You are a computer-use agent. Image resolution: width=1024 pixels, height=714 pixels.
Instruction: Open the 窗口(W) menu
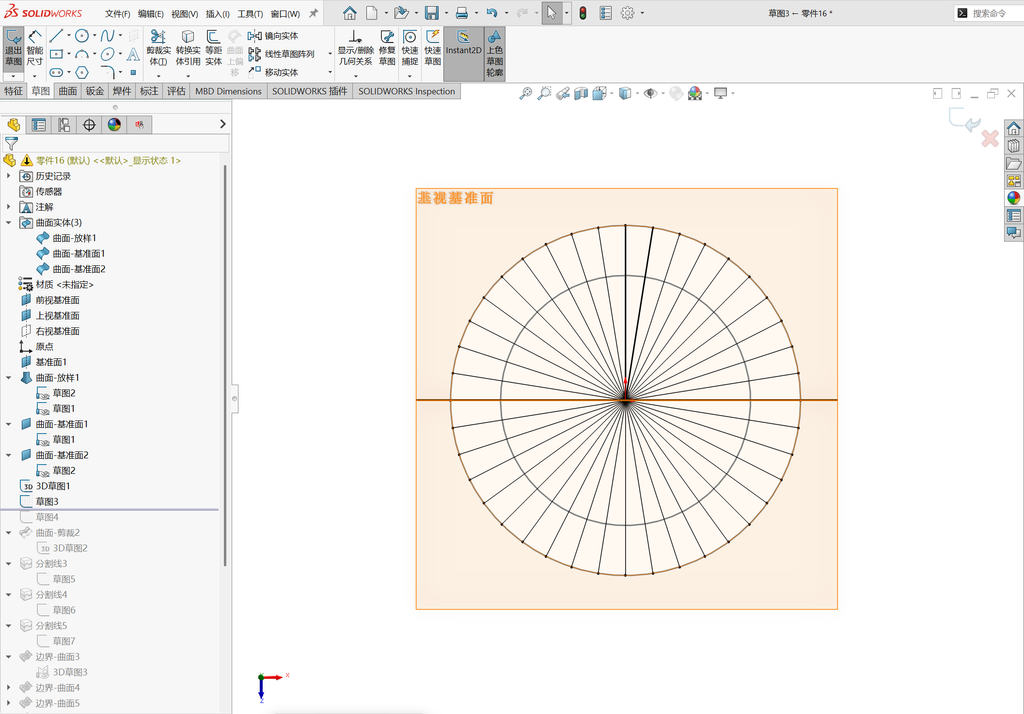[x=285, y=14]
